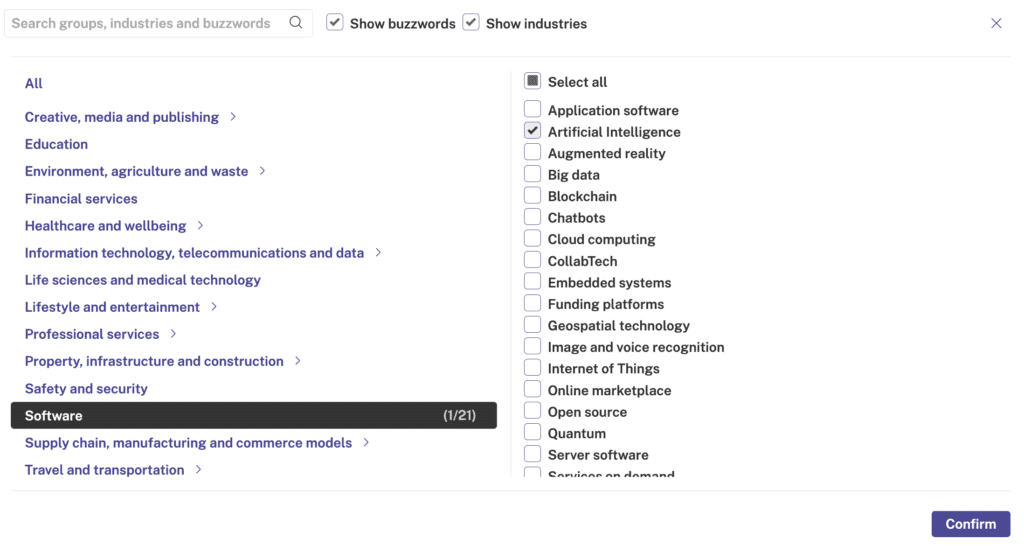The image size is (1024, 546).
Task: Expand Travel and transportation chevron
Action: (x=199, y=470)
